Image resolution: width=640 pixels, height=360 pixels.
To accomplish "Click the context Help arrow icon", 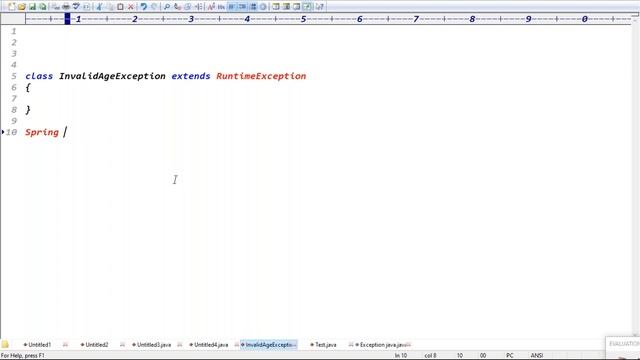I will pyautogui.click(x=320, y=7).
